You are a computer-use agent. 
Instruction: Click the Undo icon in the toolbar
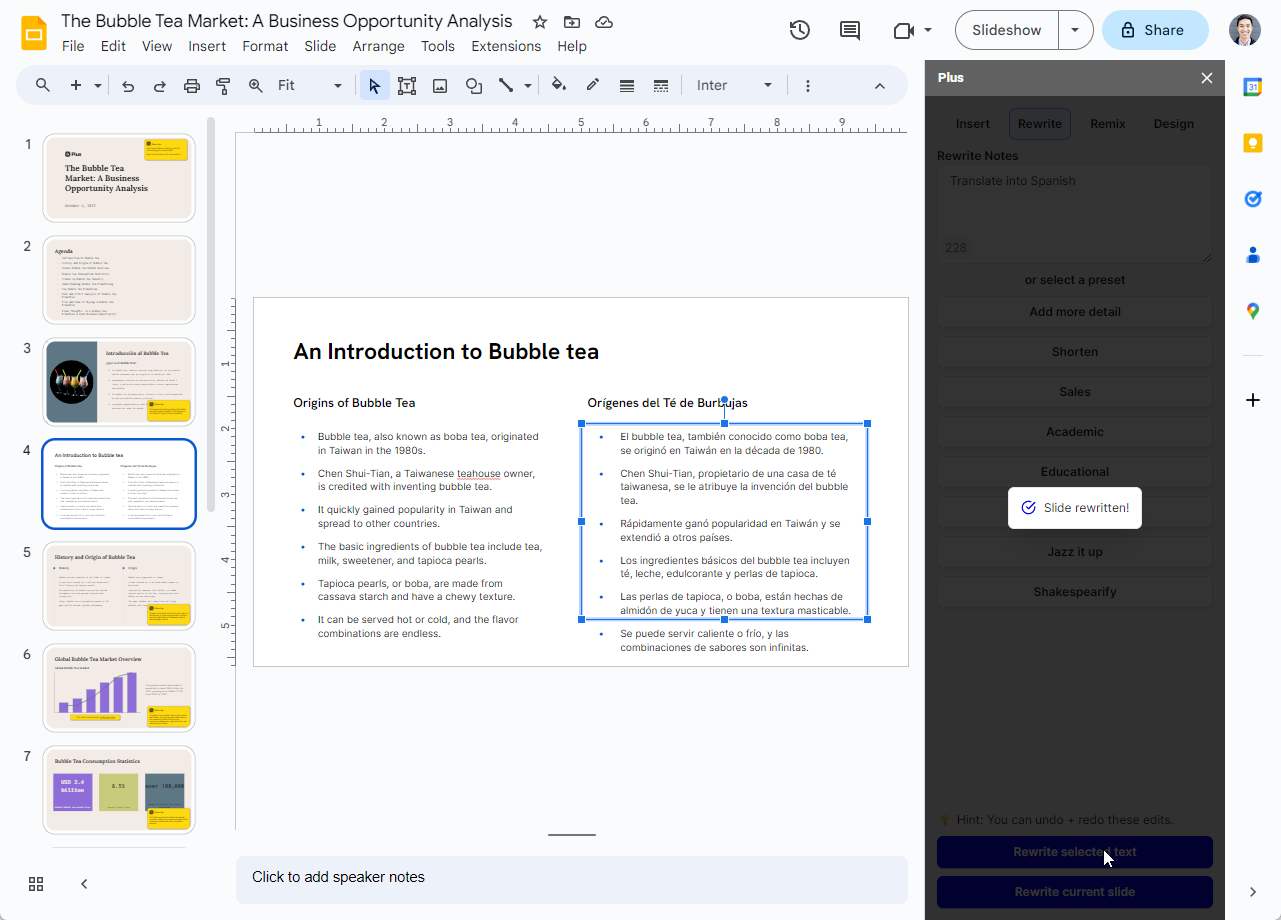pyautogui.click(x=127, y=85)
